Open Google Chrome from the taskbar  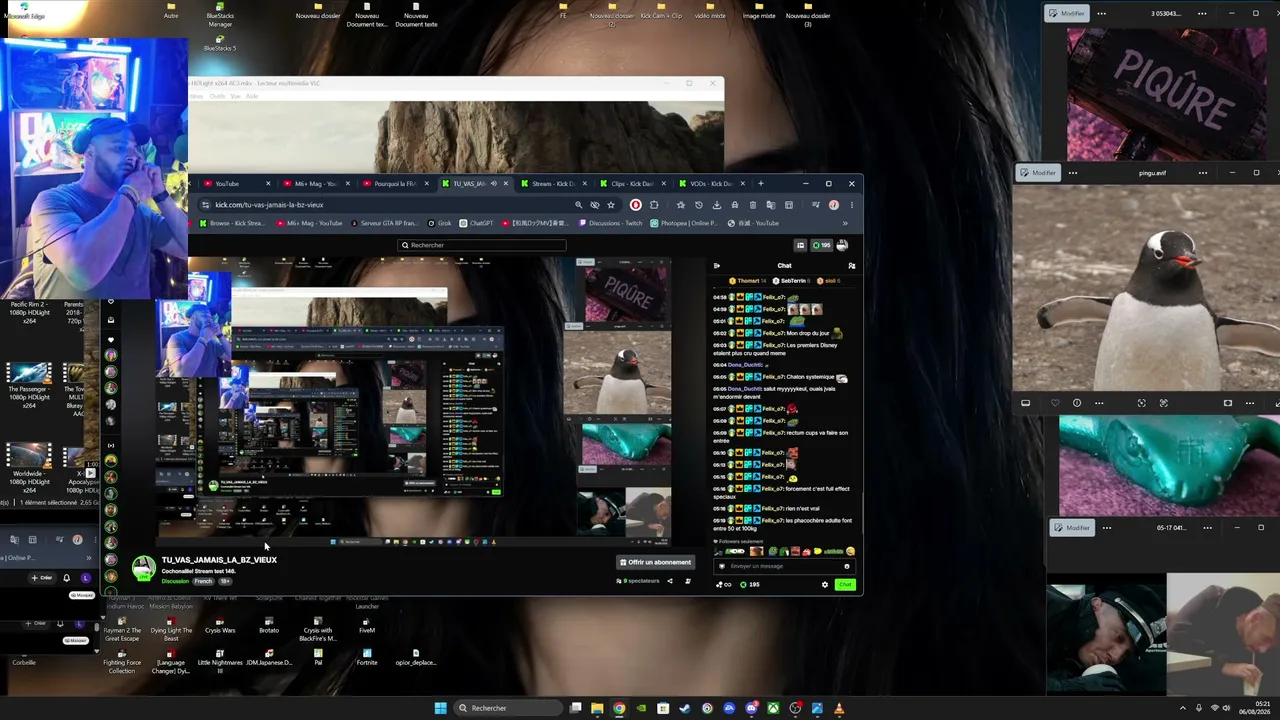coord(619,708)
